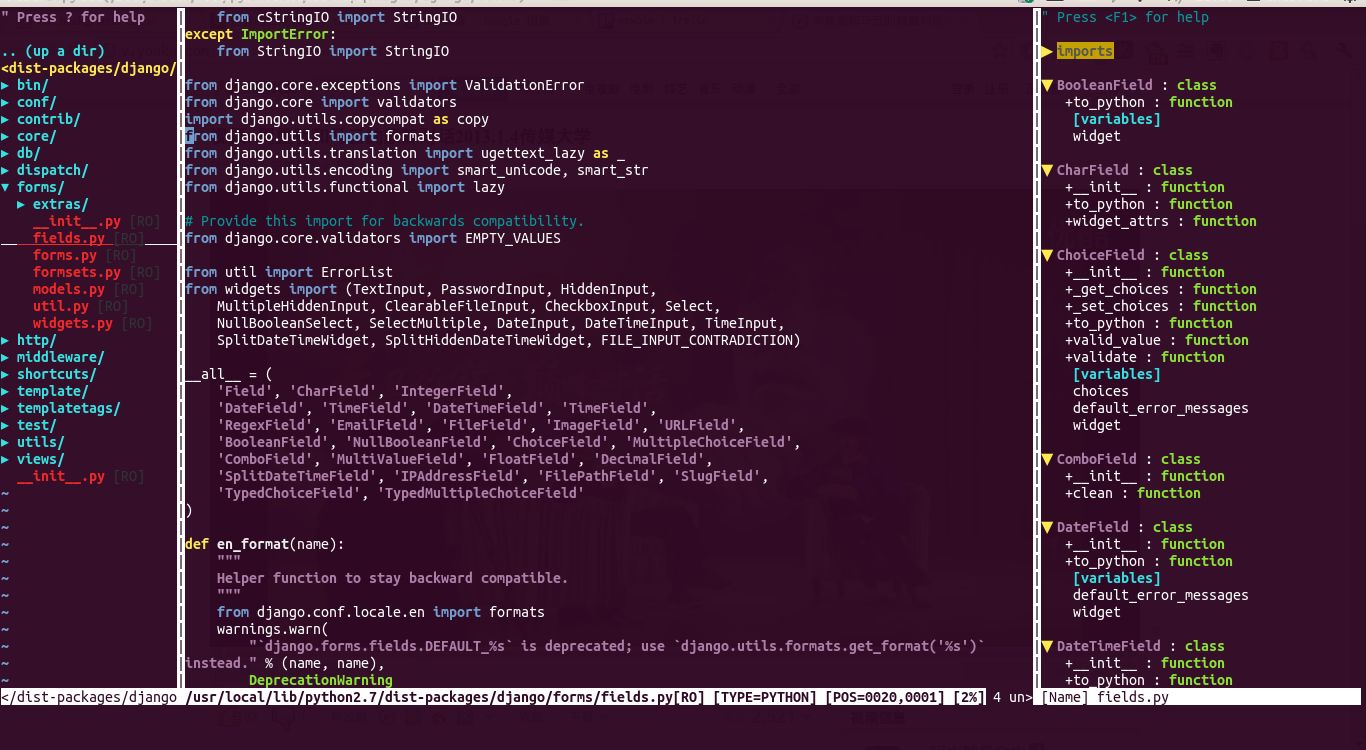Expand the contrib/ folder arrow

coord(6,120)
